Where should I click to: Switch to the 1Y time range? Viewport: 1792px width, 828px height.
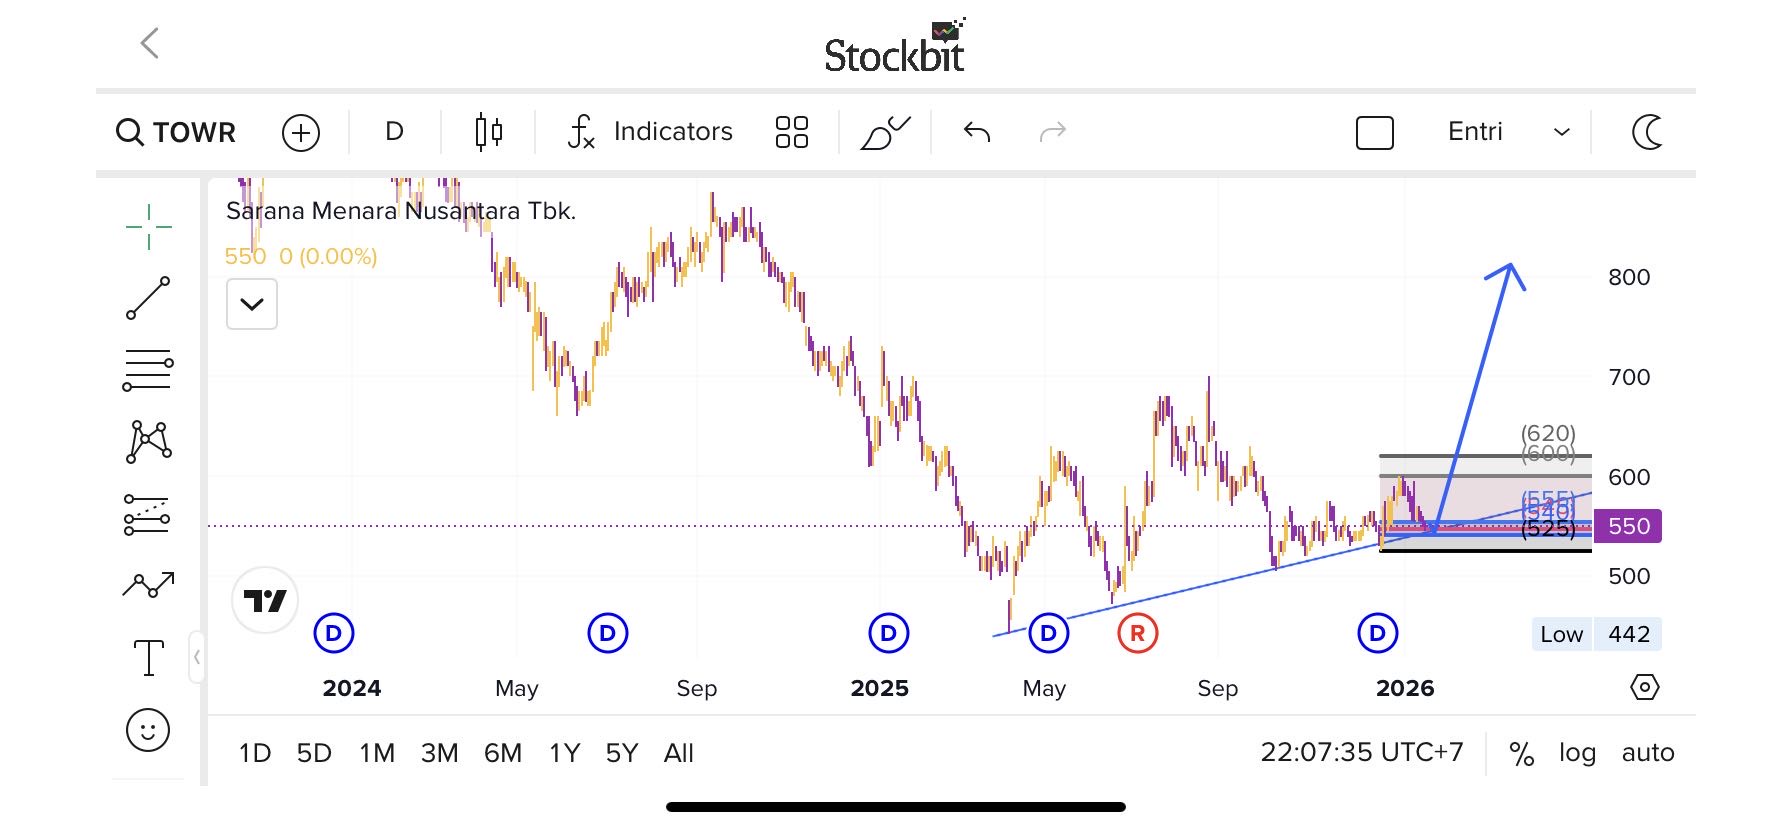point(564,753)
